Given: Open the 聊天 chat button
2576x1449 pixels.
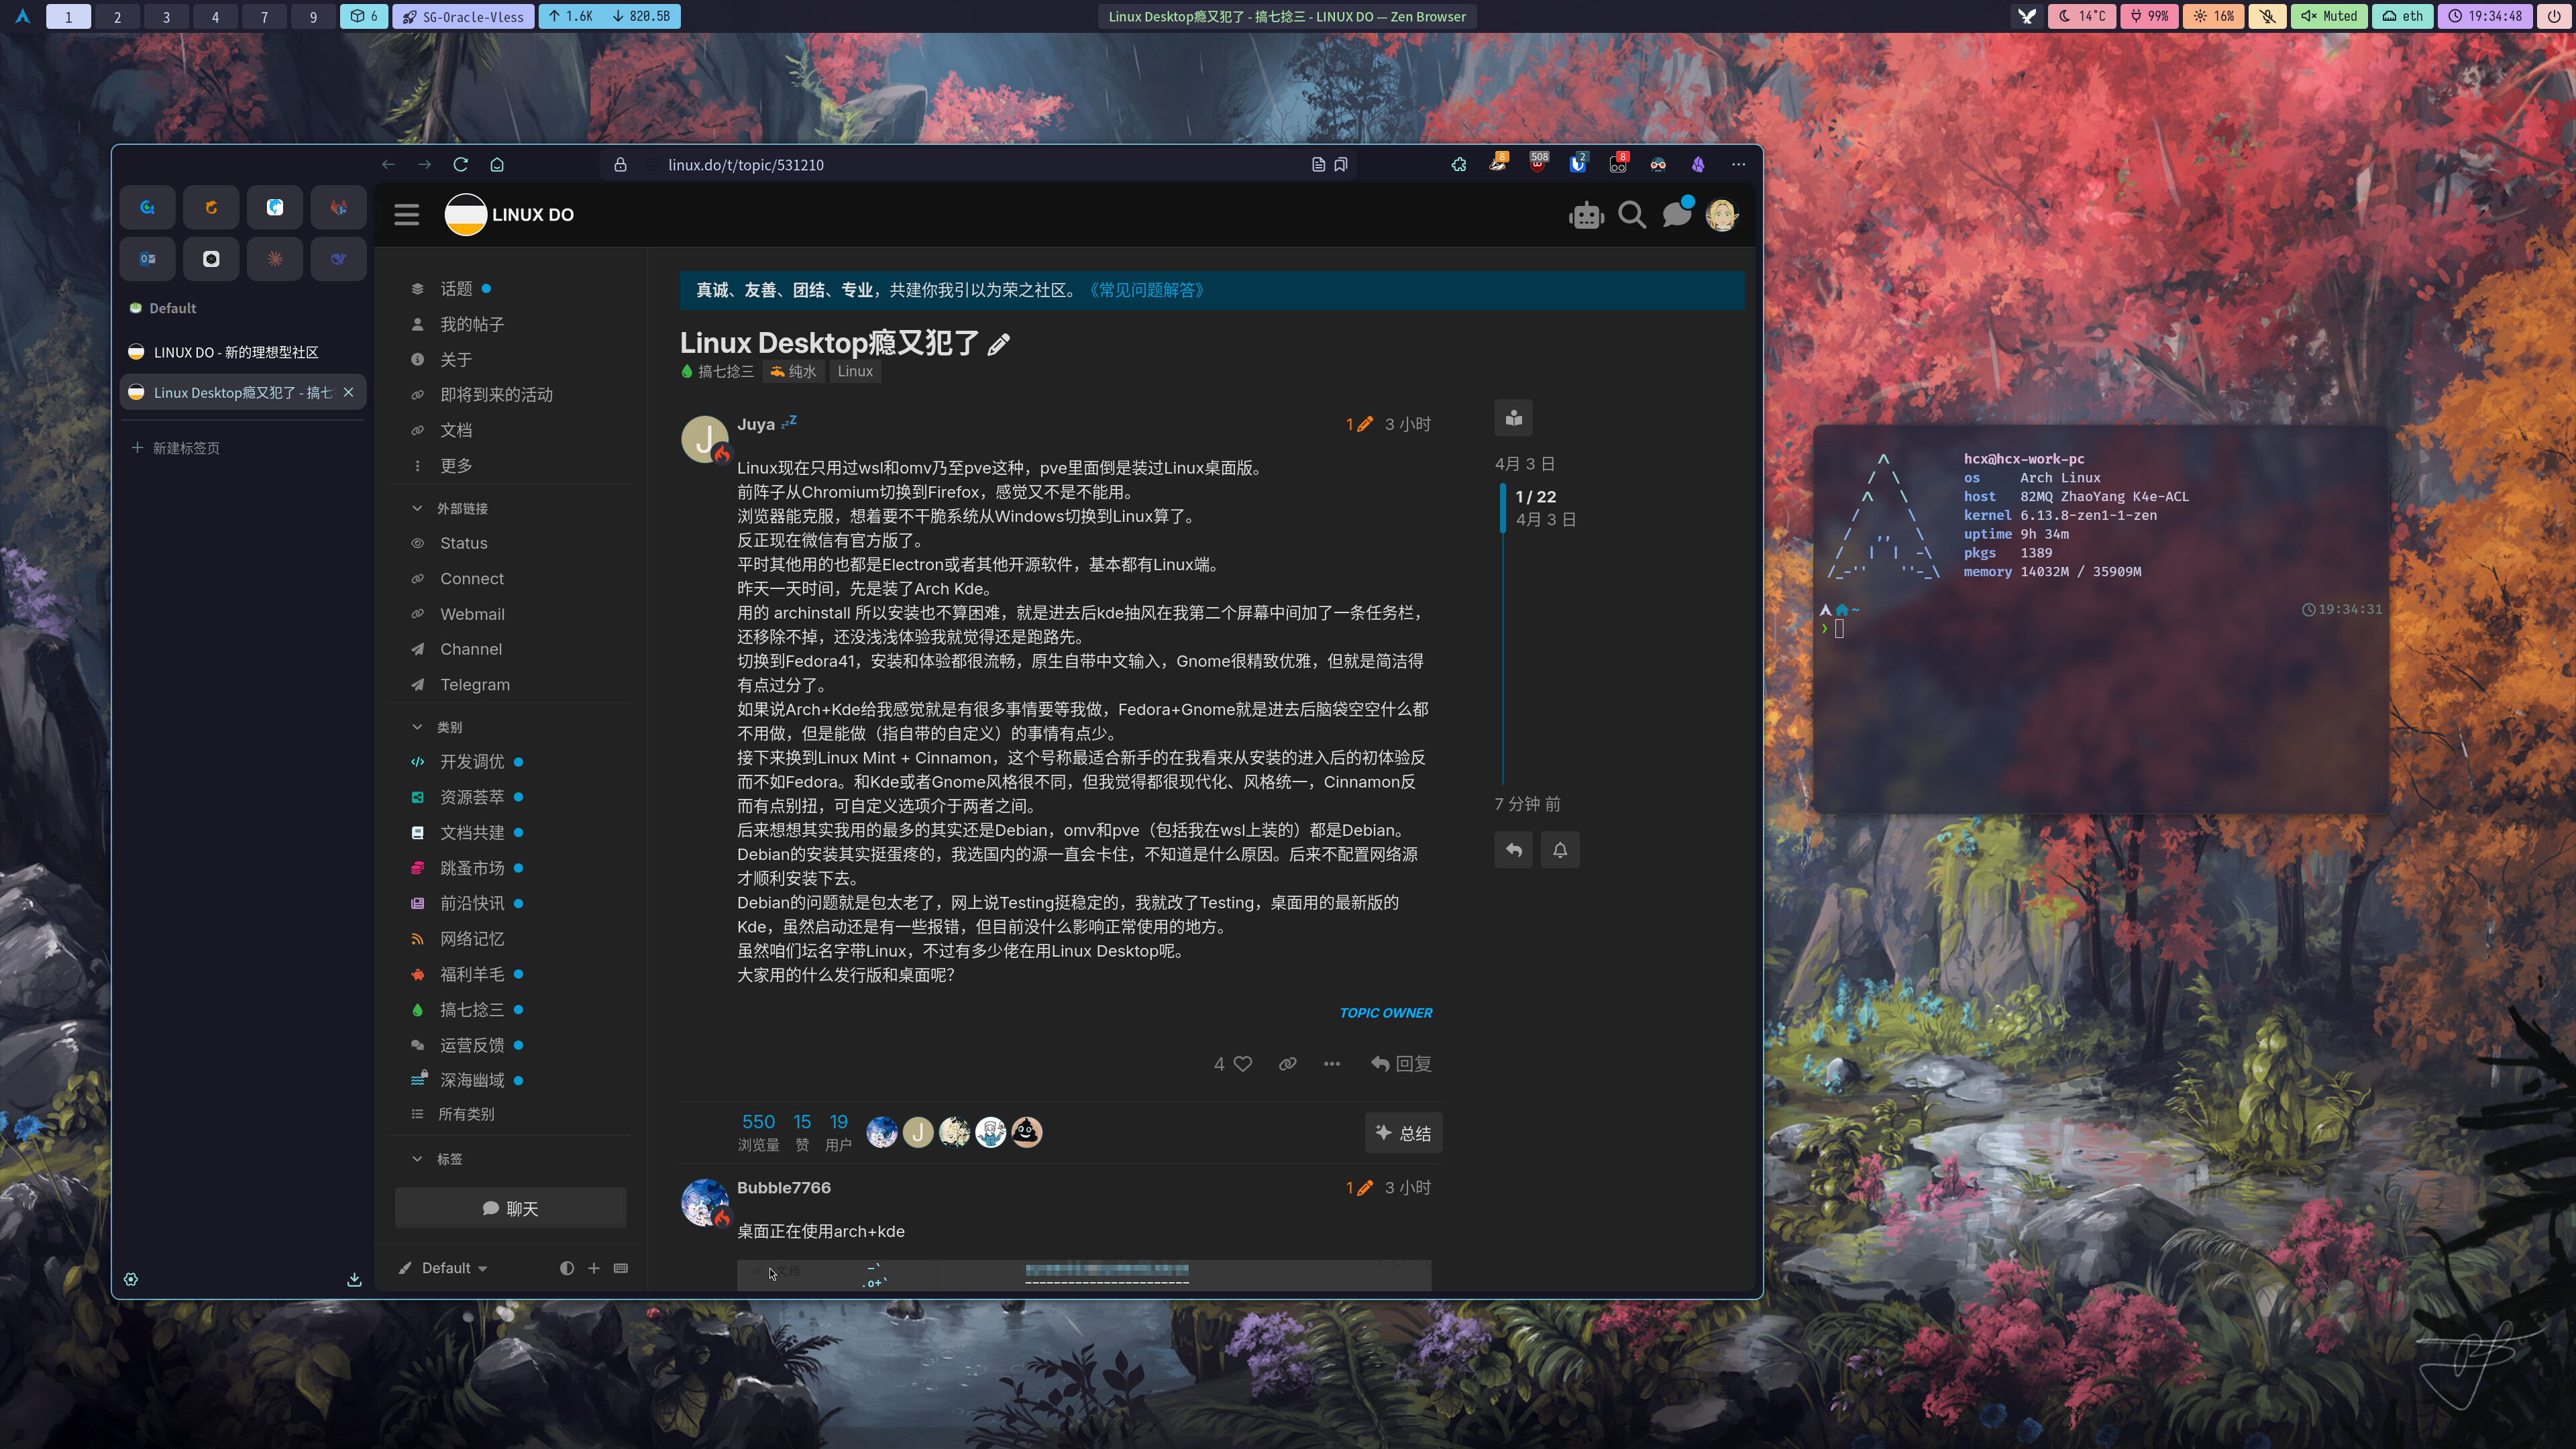Looking at the screenshot, I should point(510,1208).
